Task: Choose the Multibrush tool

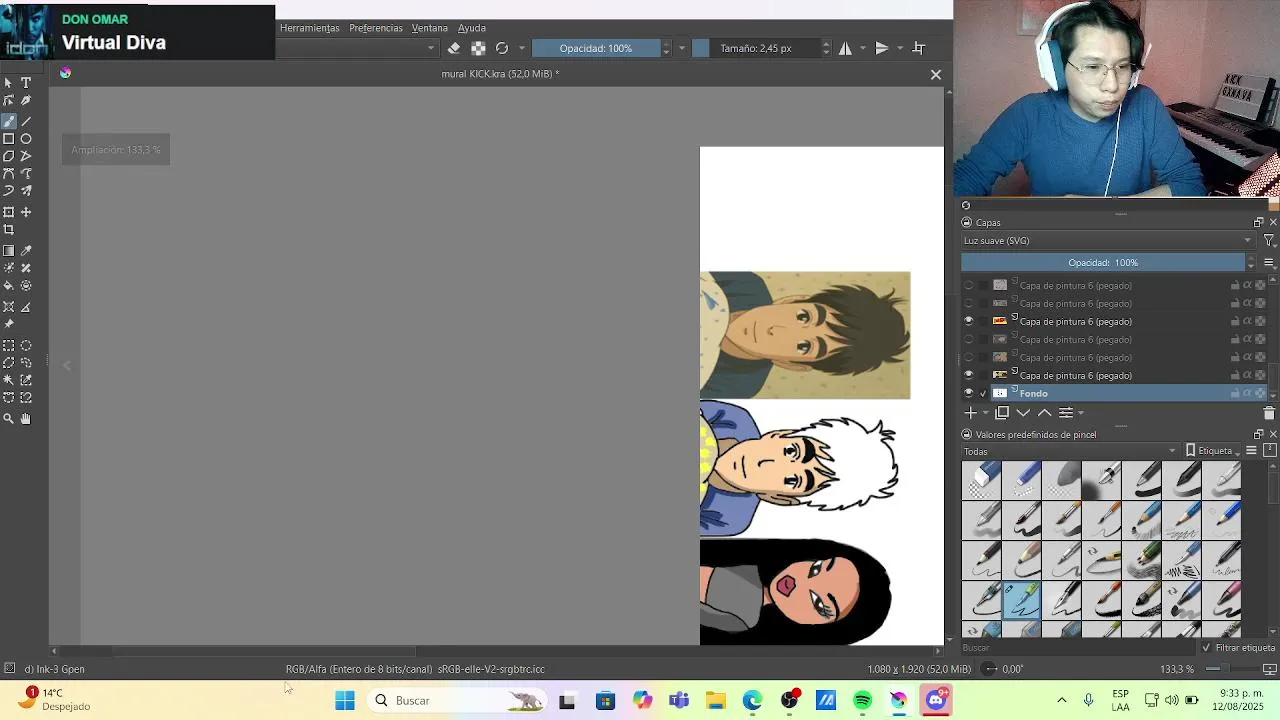Action: (26, 191)
